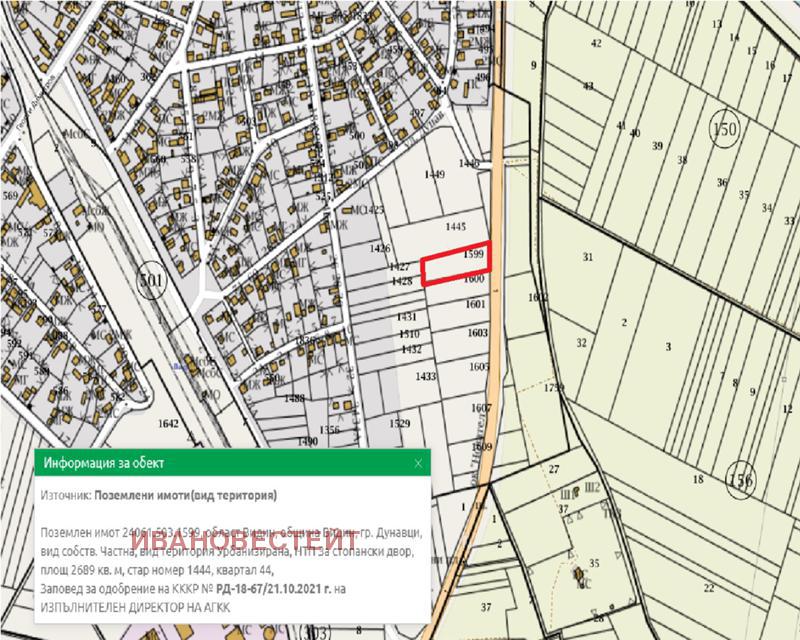The image size is (800, 640).
Task: Select agricultural parcel 18
Action: click(x=698, y=480)
